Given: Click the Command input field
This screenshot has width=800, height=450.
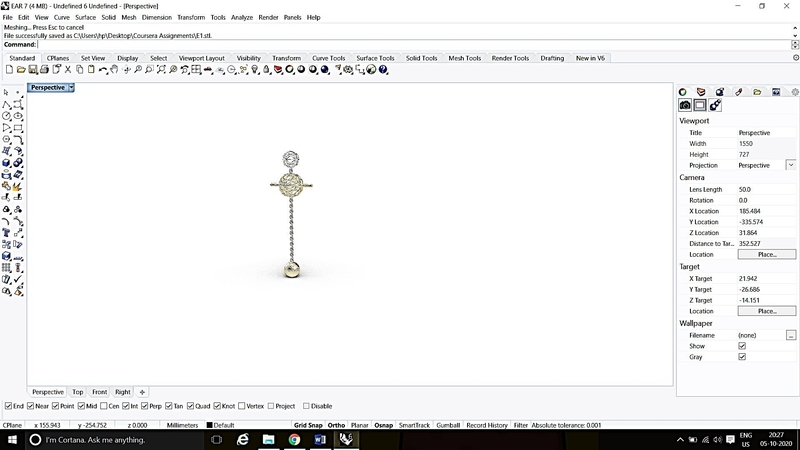Looking at the screenshot, I should coord(413,45).
